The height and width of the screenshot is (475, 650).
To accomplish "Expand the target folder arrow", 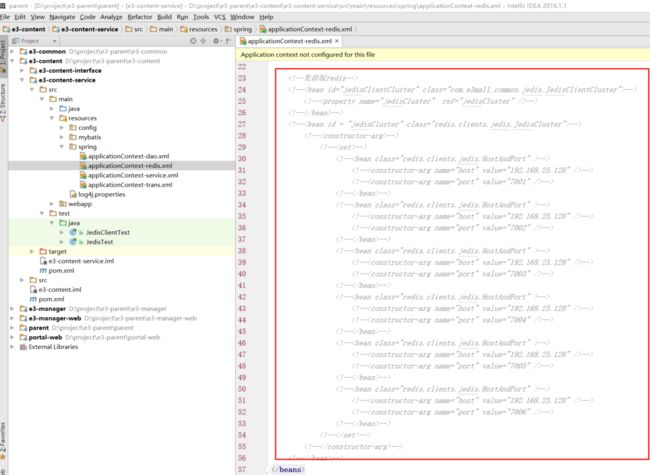I will click(x=32, y=252).
